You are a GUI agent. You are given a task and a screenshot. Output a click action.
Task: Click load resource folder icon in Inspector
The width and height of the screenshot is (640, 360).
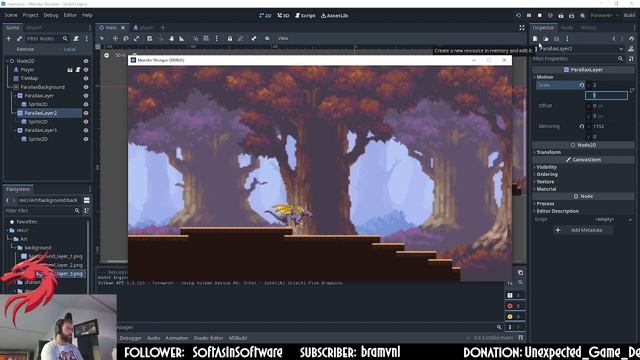pyautogui.click(x=546, y=38)
